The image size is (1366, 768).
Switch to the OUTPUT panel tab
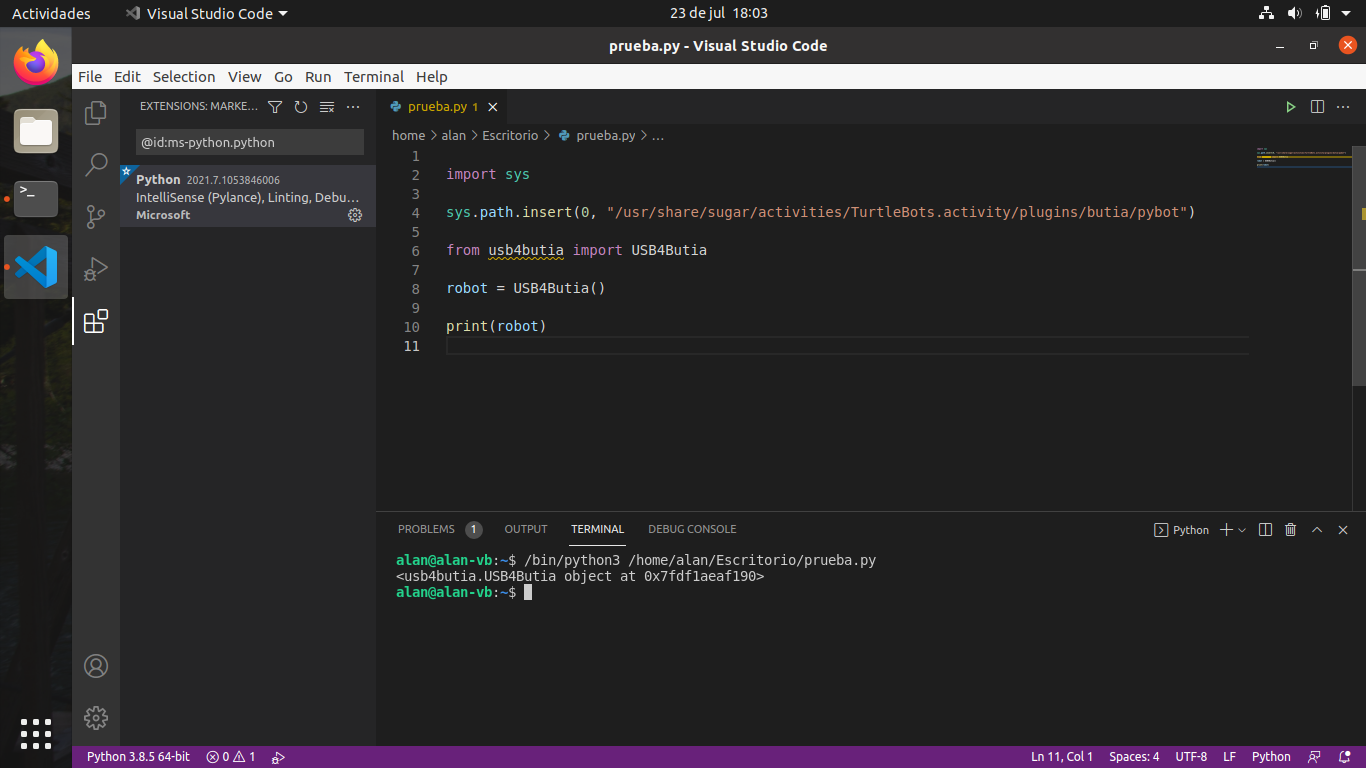pos(526,529)
